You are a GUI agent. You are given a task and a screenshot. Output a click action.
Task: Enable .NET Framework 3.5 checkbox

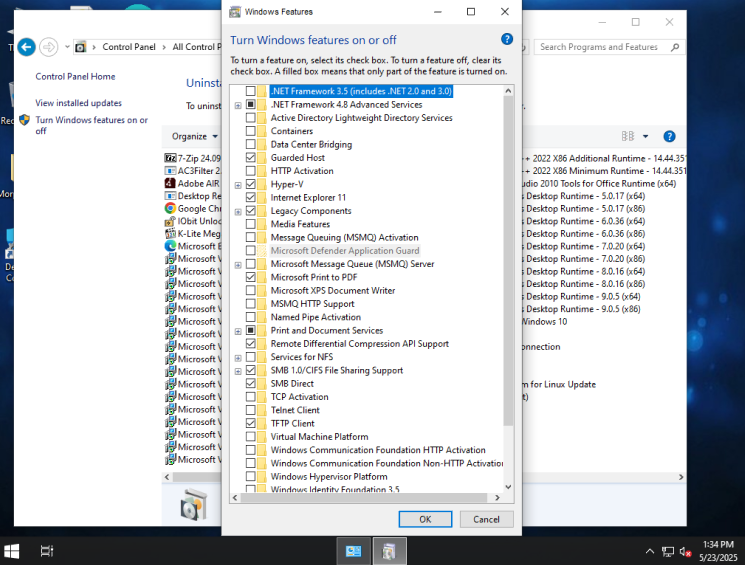point(250,91)
